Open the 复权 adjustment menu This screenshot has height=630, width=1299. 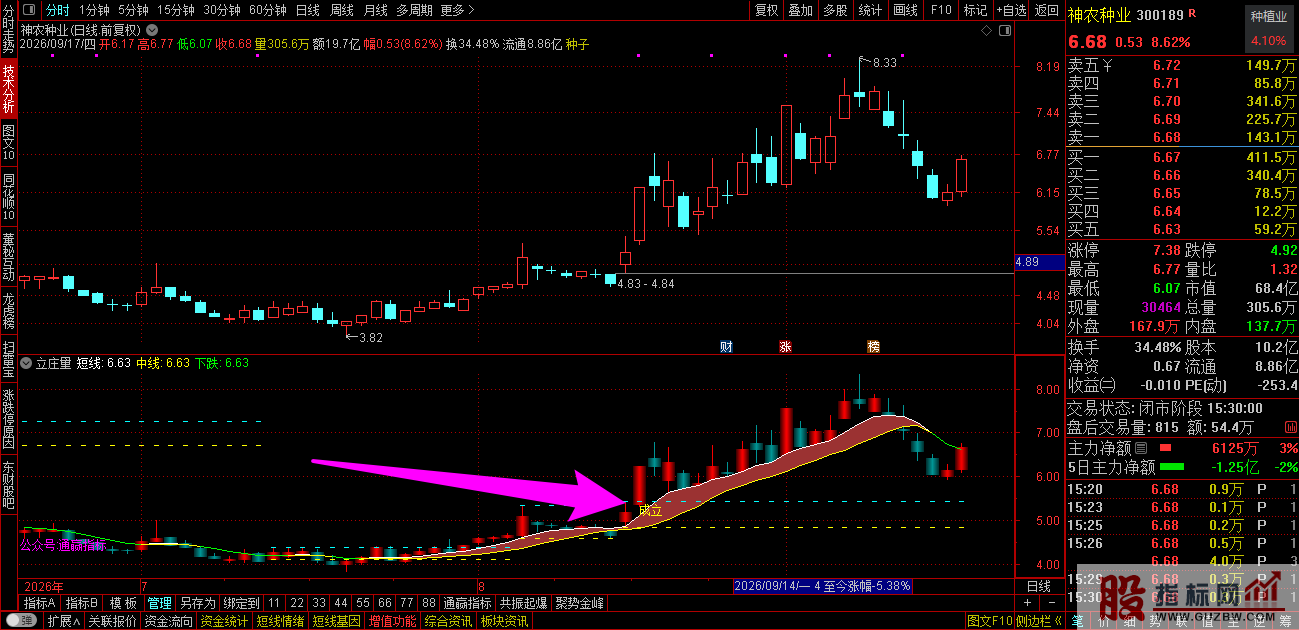766,10
